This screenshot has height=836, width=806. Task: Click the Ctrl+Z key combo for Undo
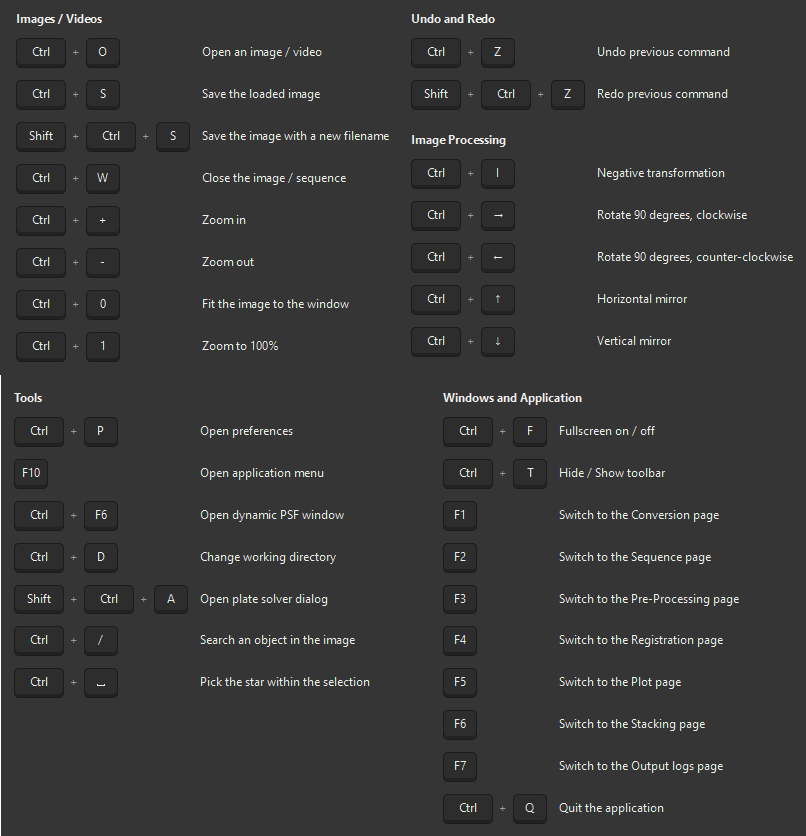467,52
